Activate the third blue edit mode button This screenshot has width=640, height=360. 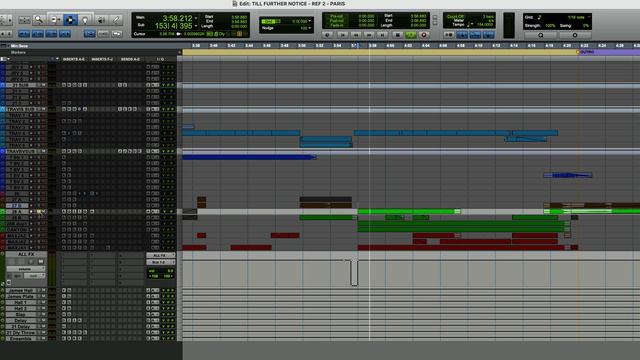coord(51,34)
